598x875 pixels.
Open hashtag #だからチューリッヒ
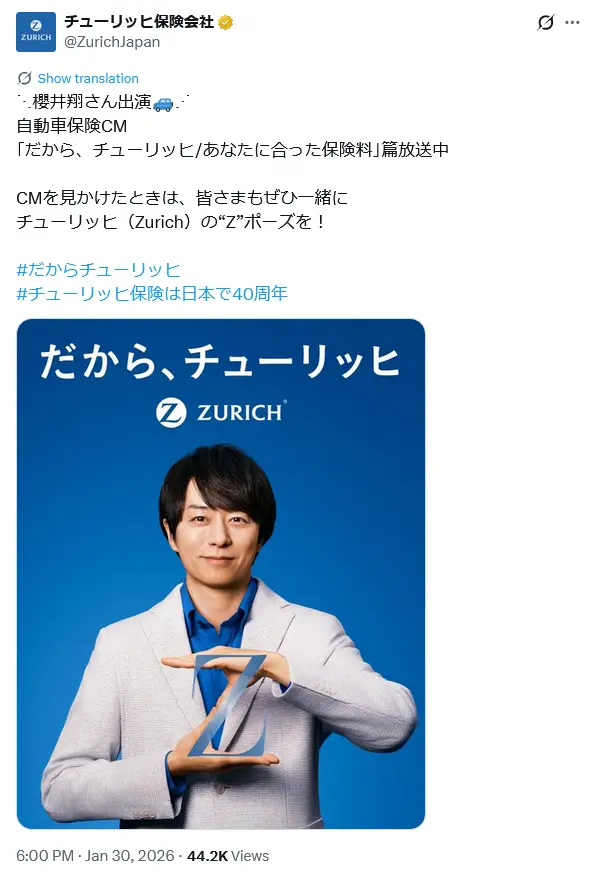(99, 270)
